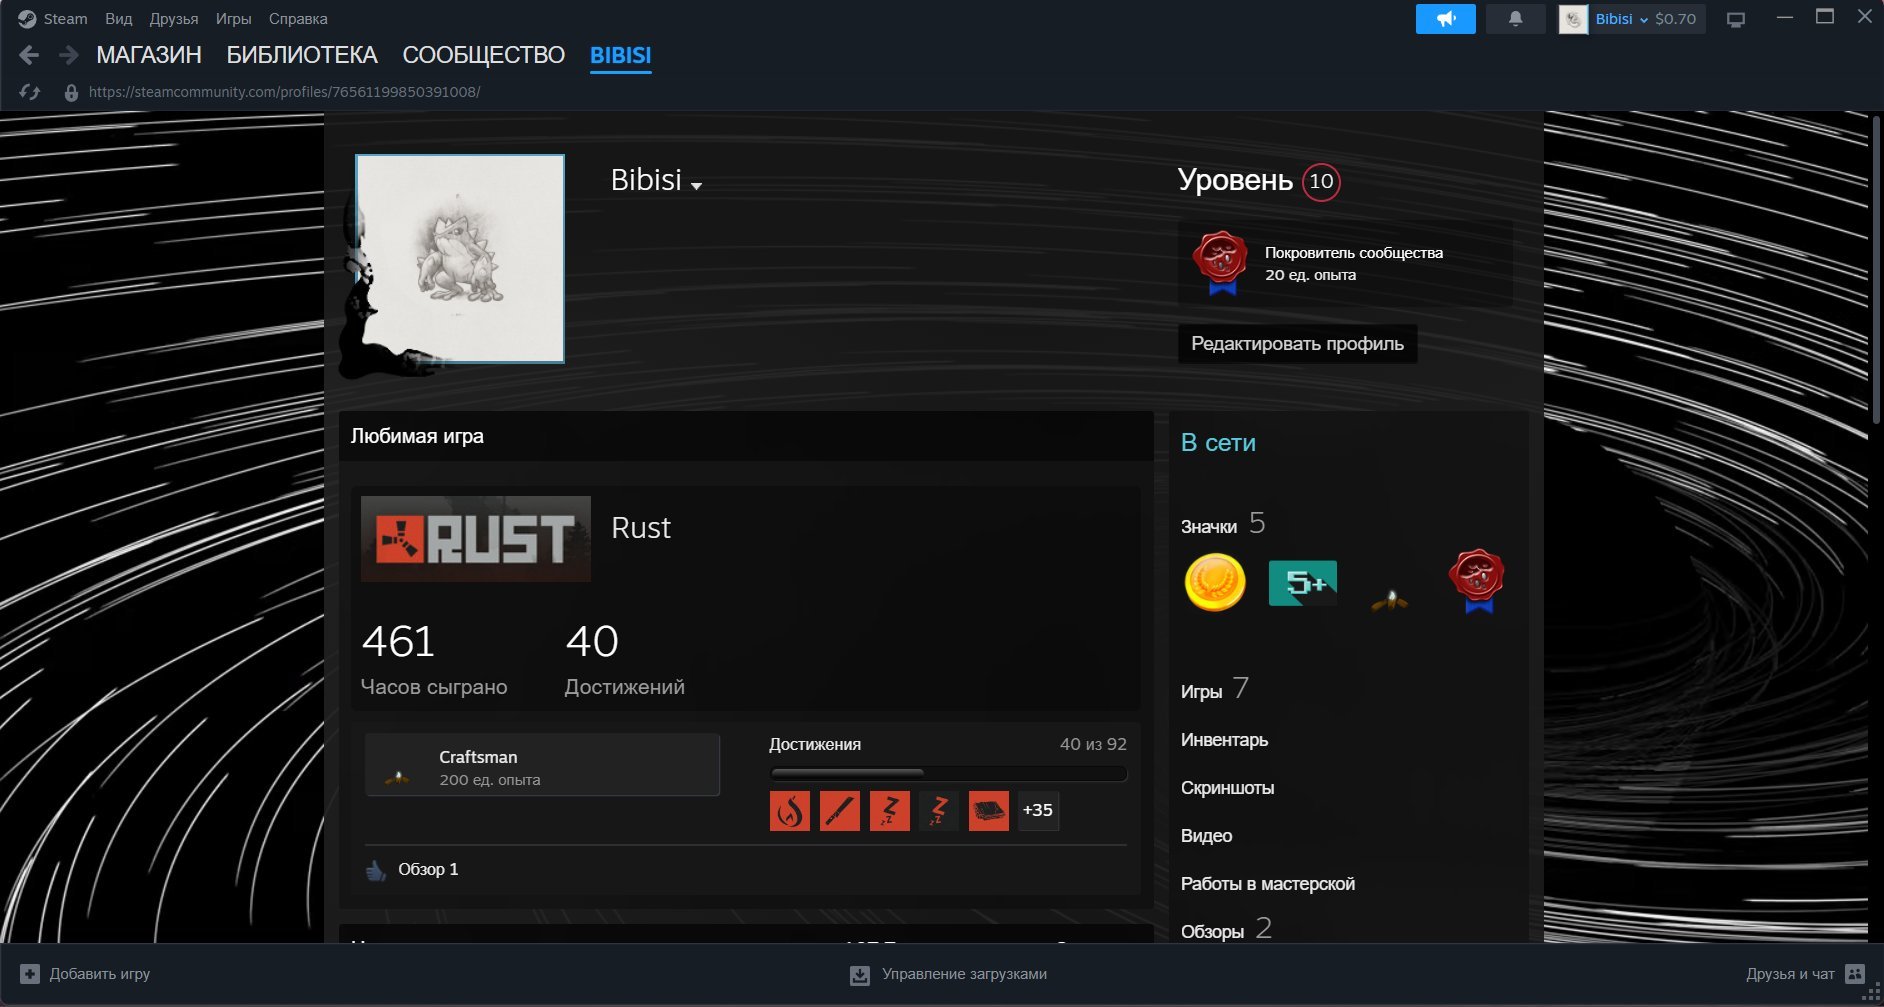
Task: Click the red-backed Z sleep achievement icon
Action: pyautogui.click(x=890, y=811)
